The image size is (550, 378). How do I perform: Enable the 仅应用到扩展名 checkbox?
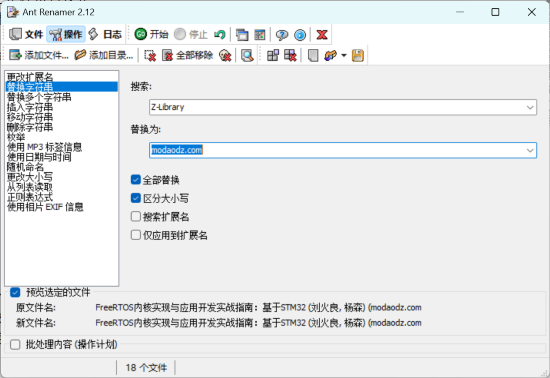point(136,235)
